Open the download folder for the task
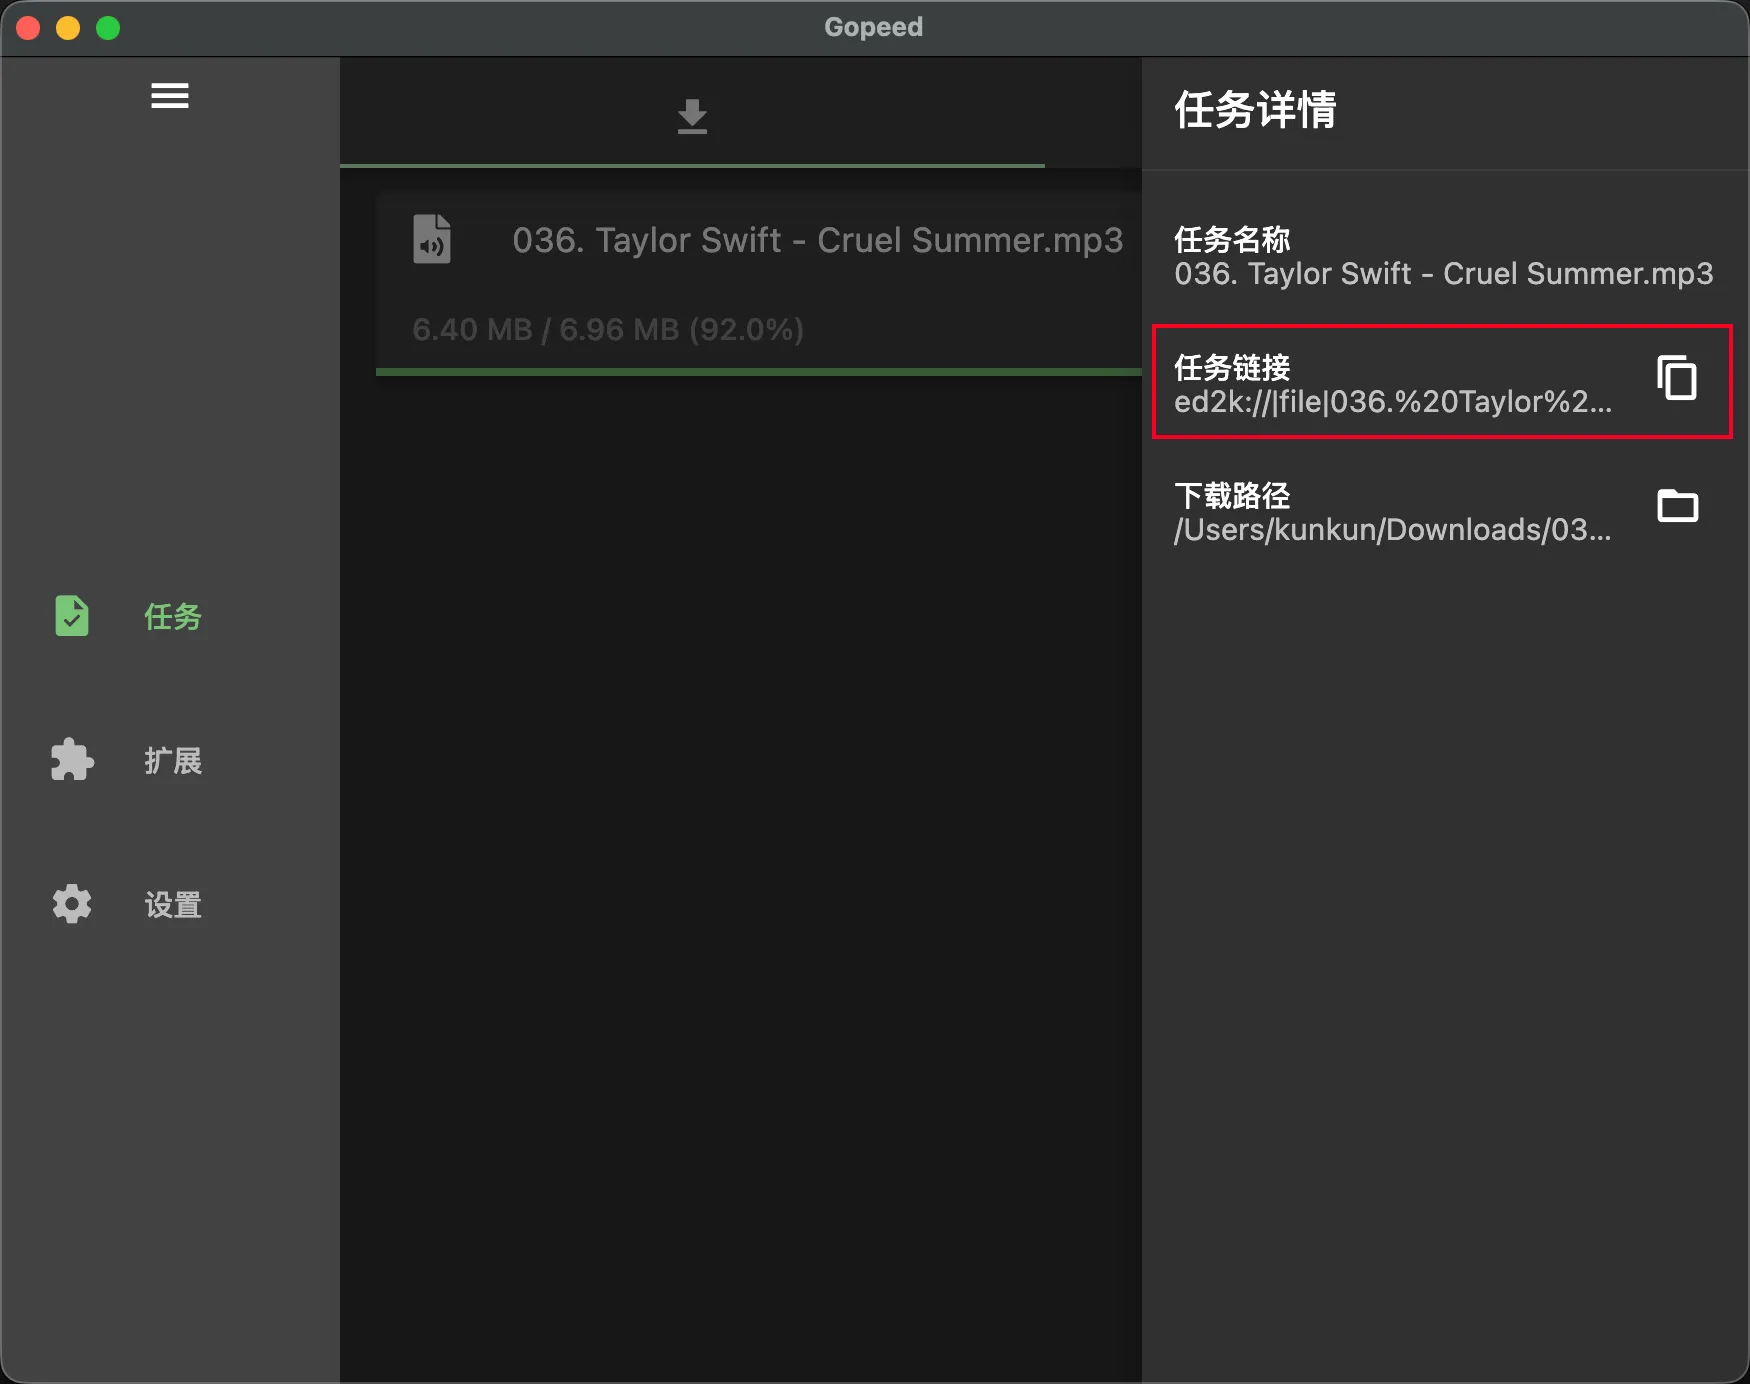Viewport: 1750px width, 1384px height. coord(1676,507)
